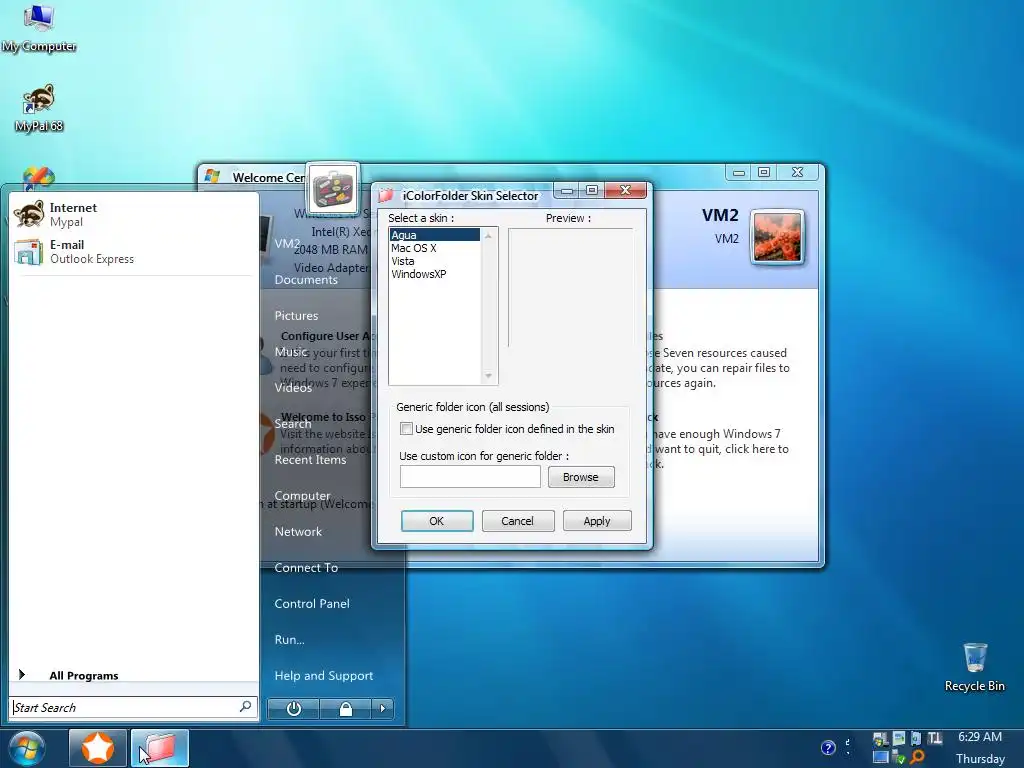Click the iColorFolder red folder taskbar button
This screenshot has height=768, width=1024.
pos(160,748)
